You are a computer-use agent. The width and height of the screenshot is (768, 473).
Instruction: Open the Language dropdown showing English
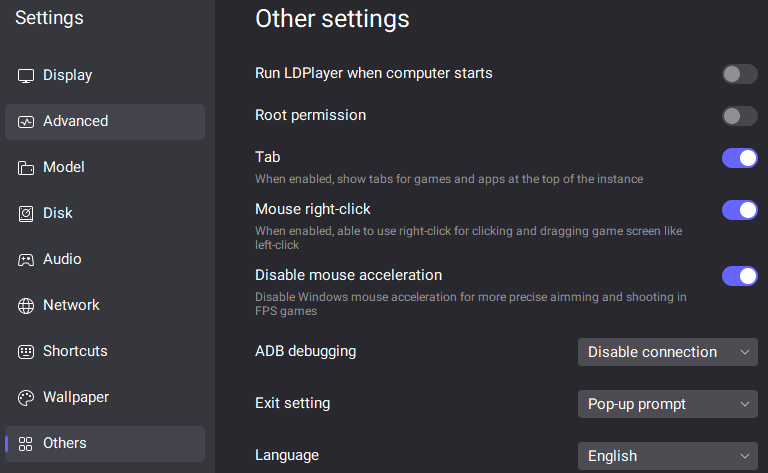(668, 456)
